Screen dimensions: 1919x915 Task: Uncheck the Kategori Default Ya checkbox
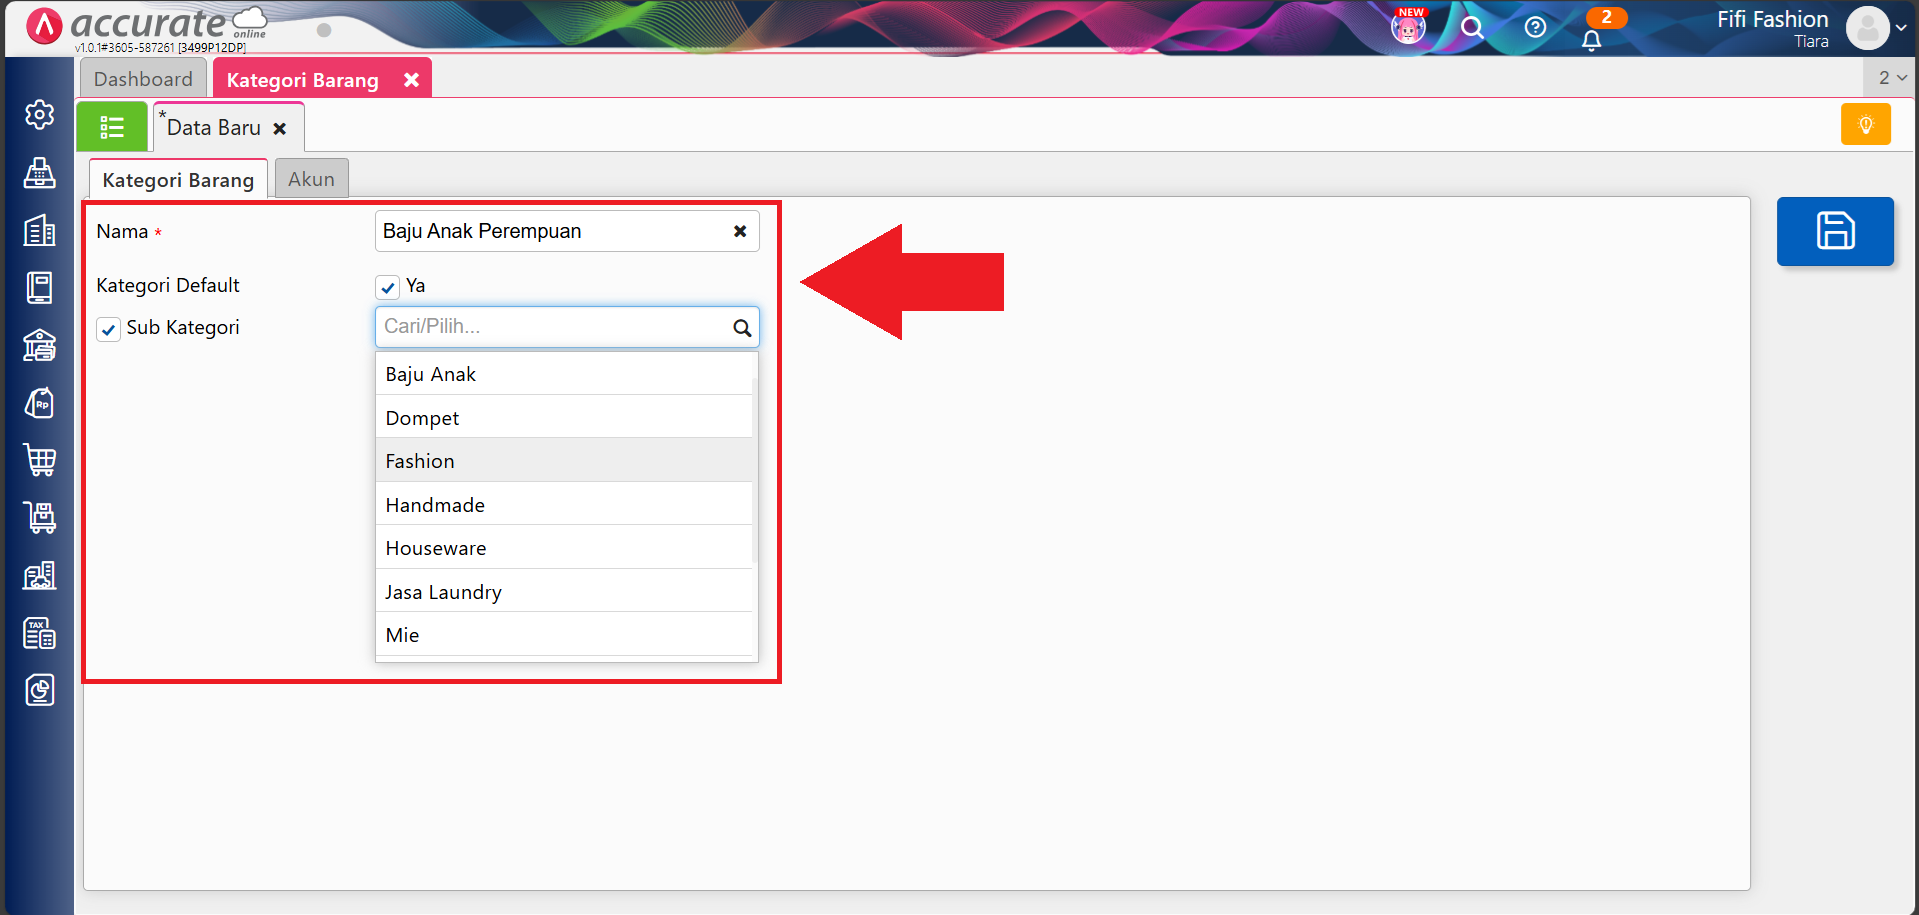[x=388, y=288]
